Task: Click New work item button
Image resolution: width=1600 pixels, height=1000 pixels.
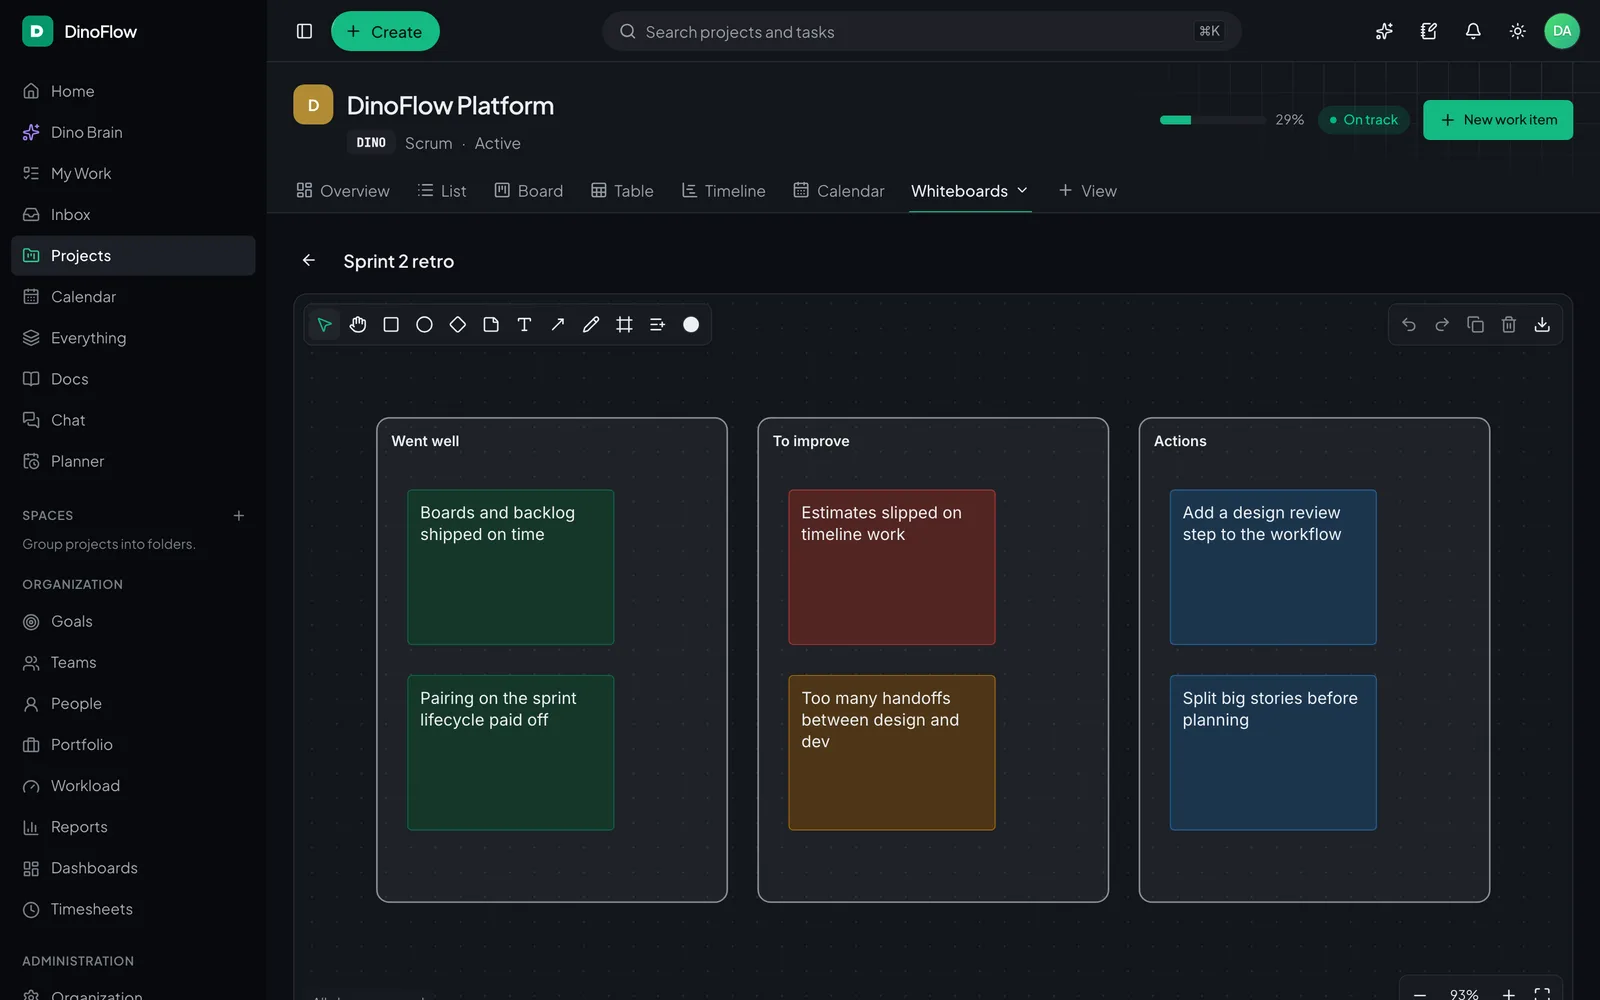Action: [1498, 120]
